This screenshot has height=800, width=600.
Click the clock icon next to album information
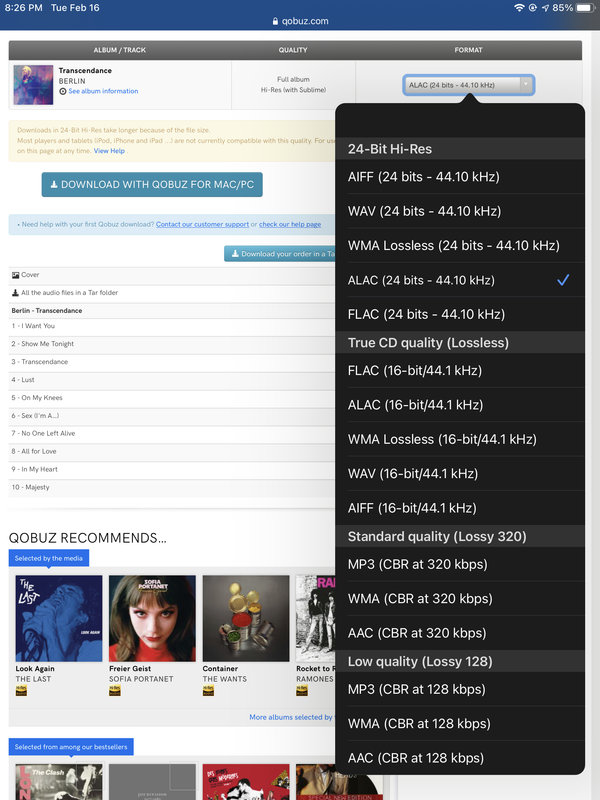click(x=63, y=91)
